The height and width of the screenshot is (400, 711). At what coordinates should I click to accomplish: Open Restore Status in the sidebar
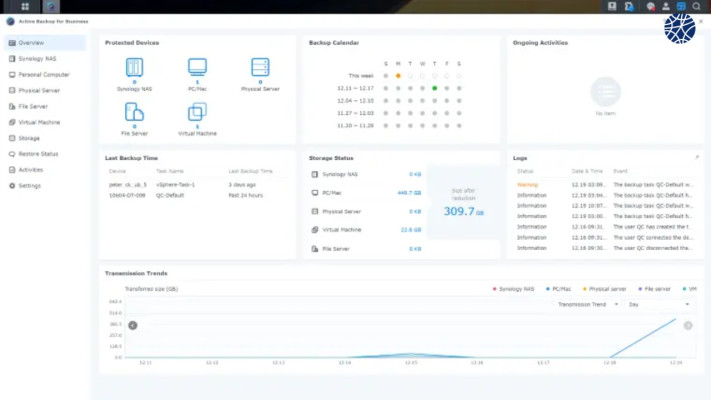45,154
